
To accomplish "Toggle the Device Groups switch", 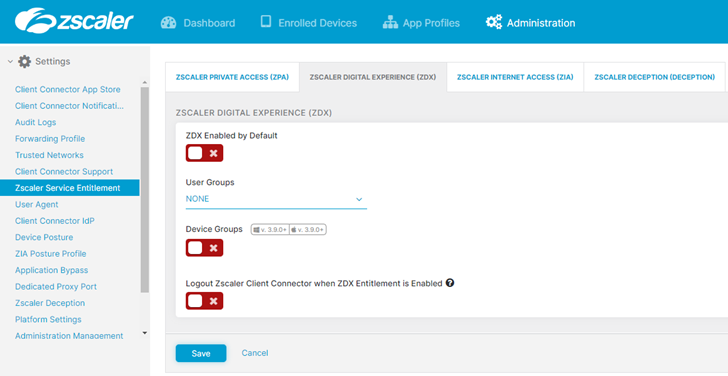I will coord(204,248).
